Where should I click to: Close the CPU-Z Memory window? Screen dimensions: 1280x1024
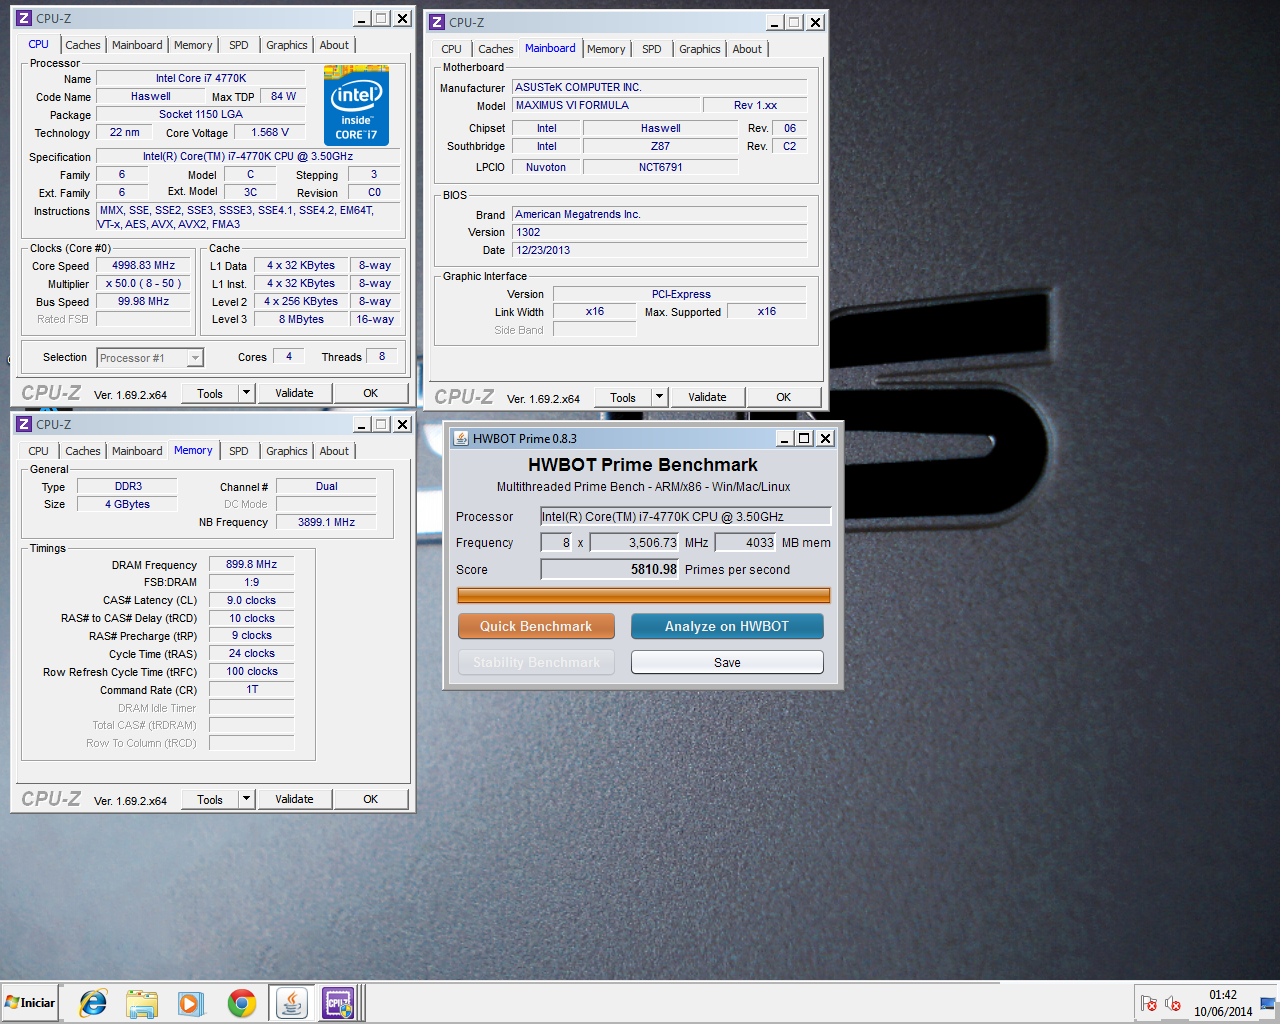click(x=402, y=424)
